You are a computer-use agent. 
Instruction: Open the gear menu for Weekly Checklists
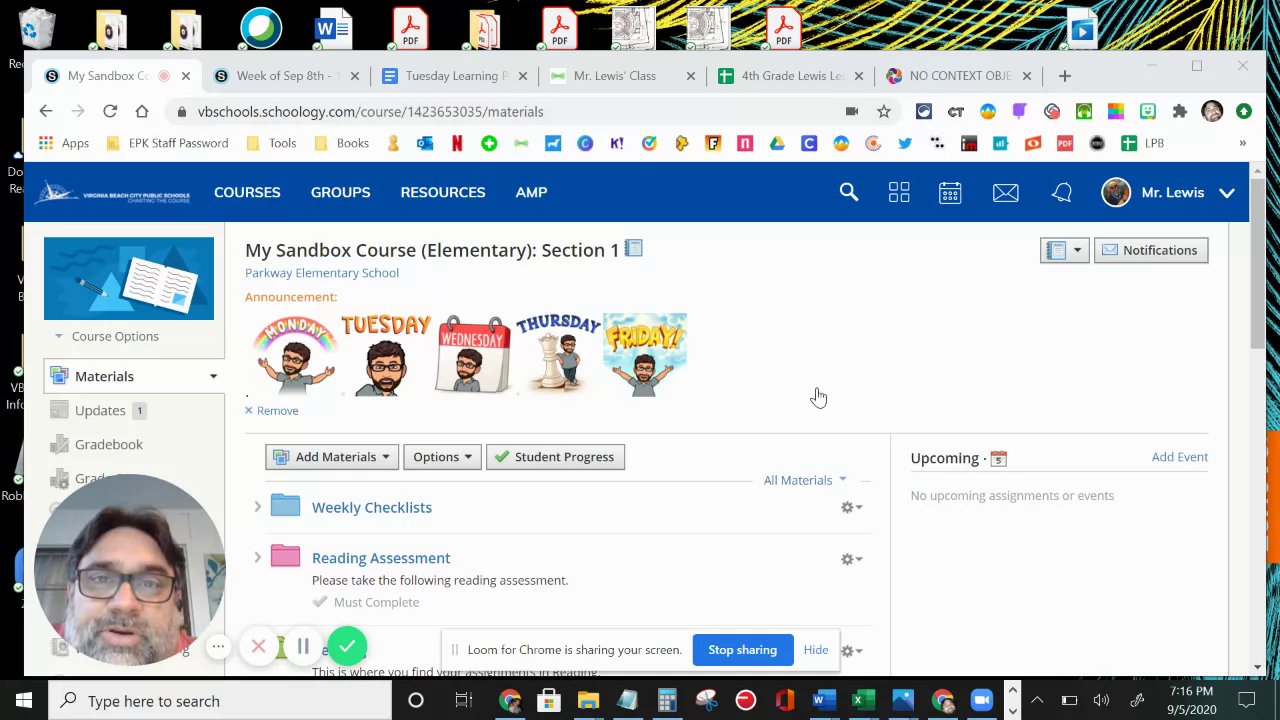[x=851, y=507]
